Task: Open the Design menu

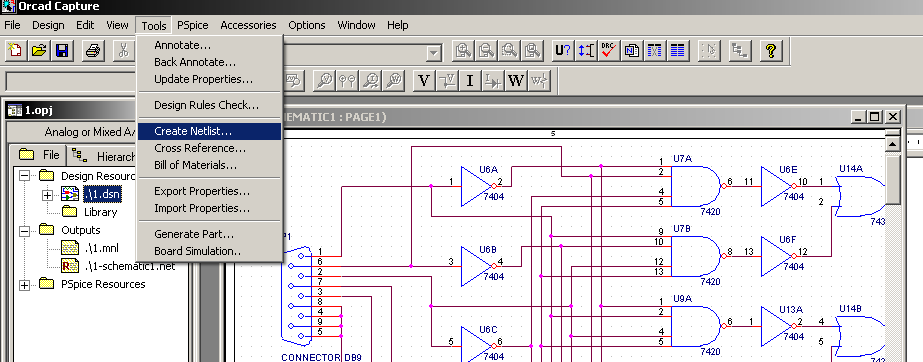Action: coord(48,25)
